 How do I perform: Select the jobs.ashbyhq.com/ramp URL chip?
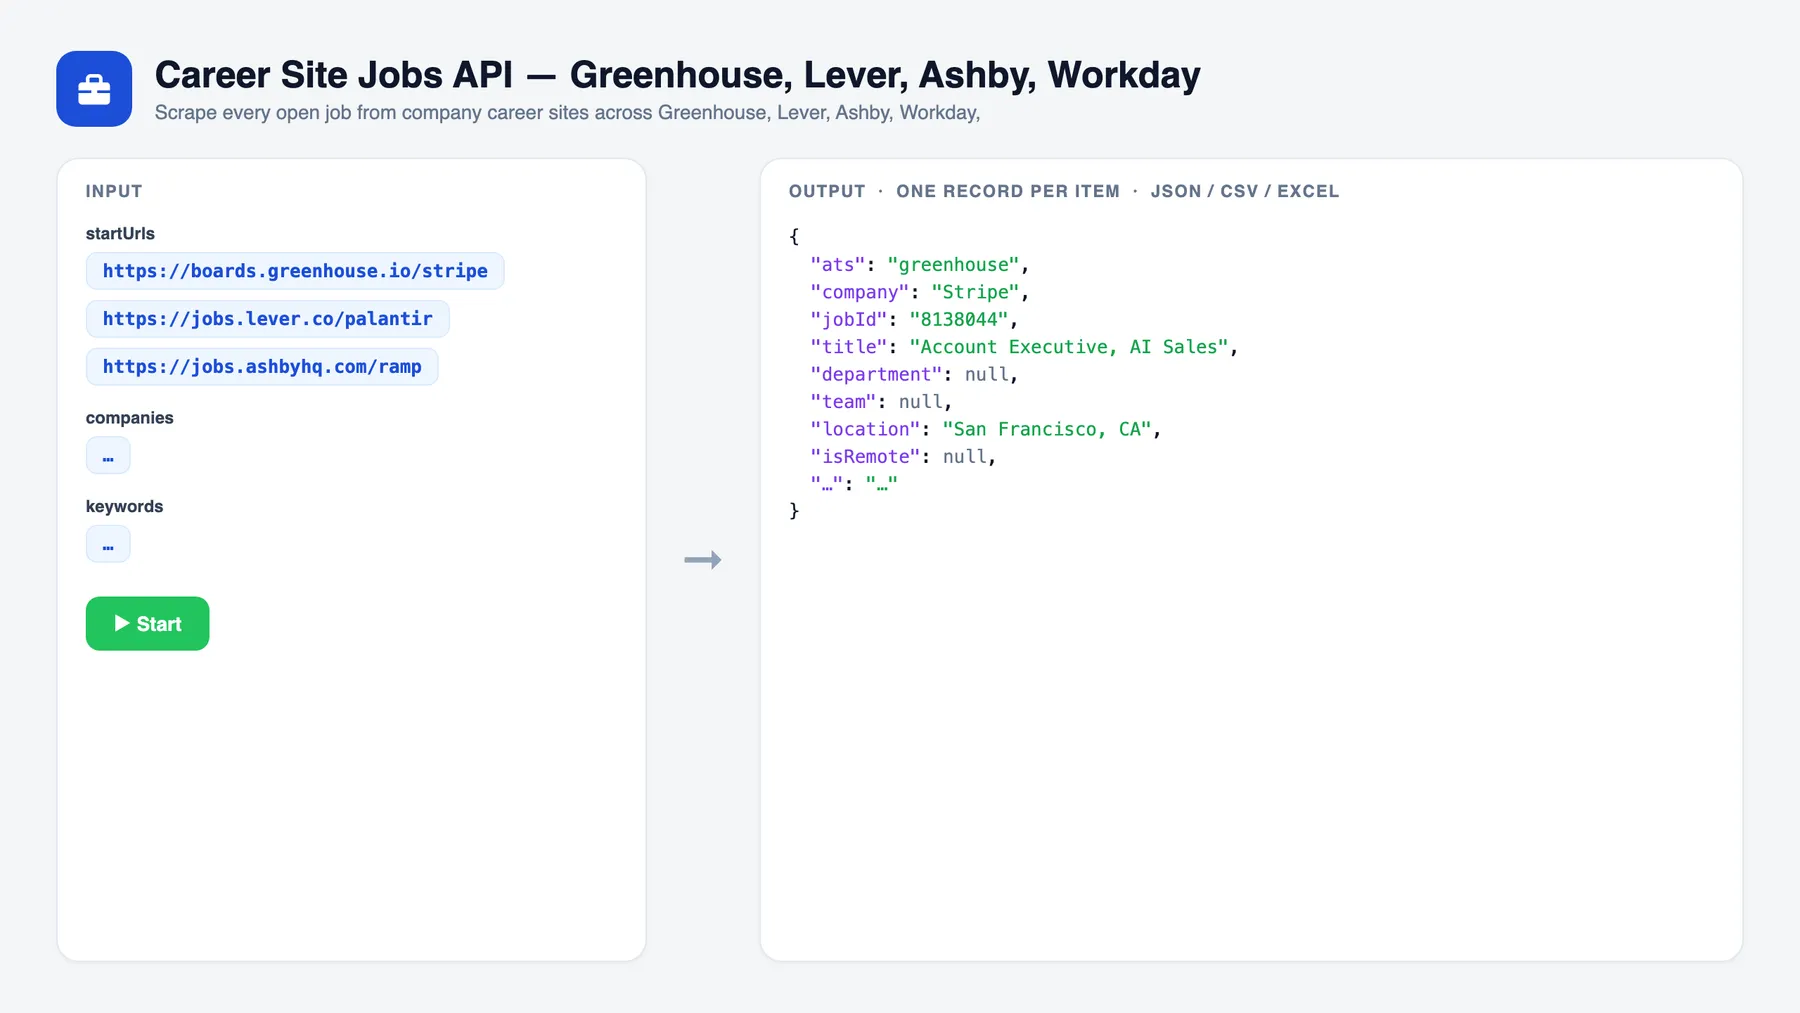click(x=262, y=367)
